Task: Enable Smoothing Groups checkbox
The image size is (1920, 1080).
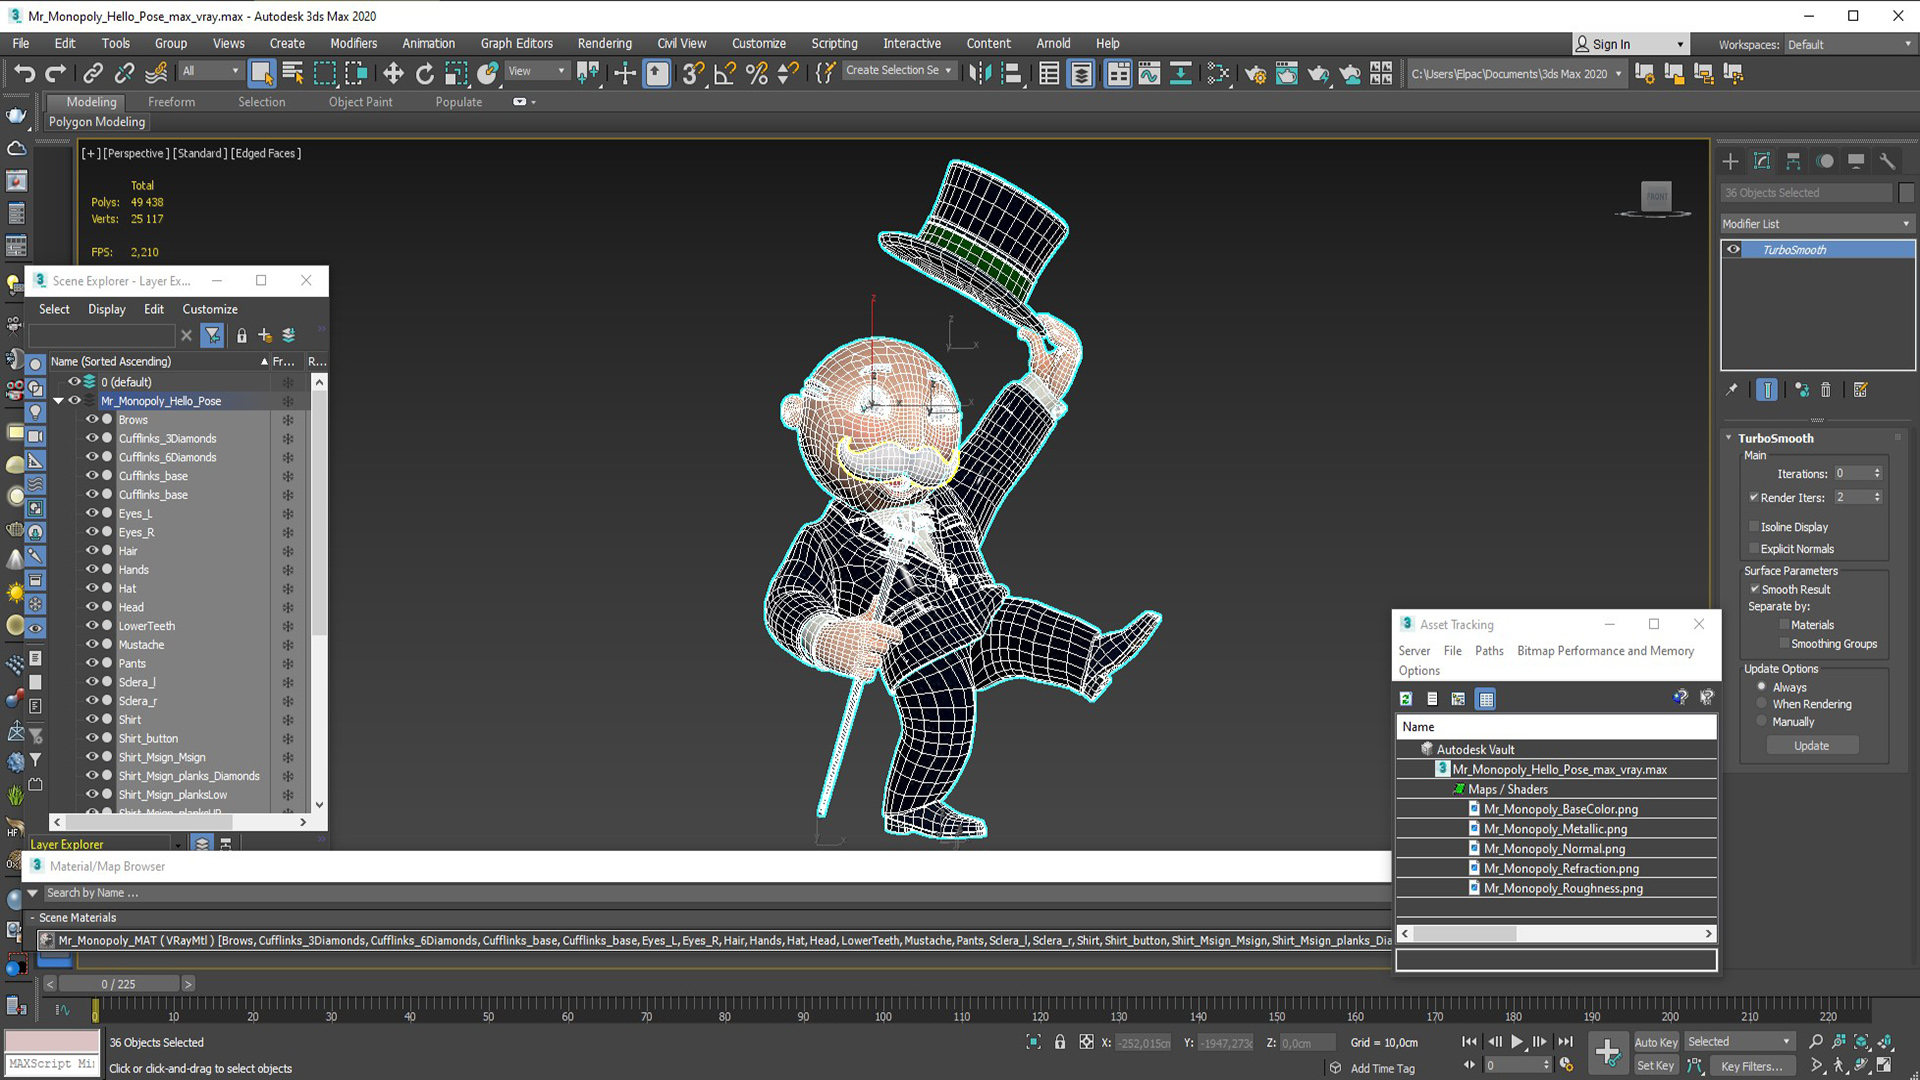Action: point(1784,643)
